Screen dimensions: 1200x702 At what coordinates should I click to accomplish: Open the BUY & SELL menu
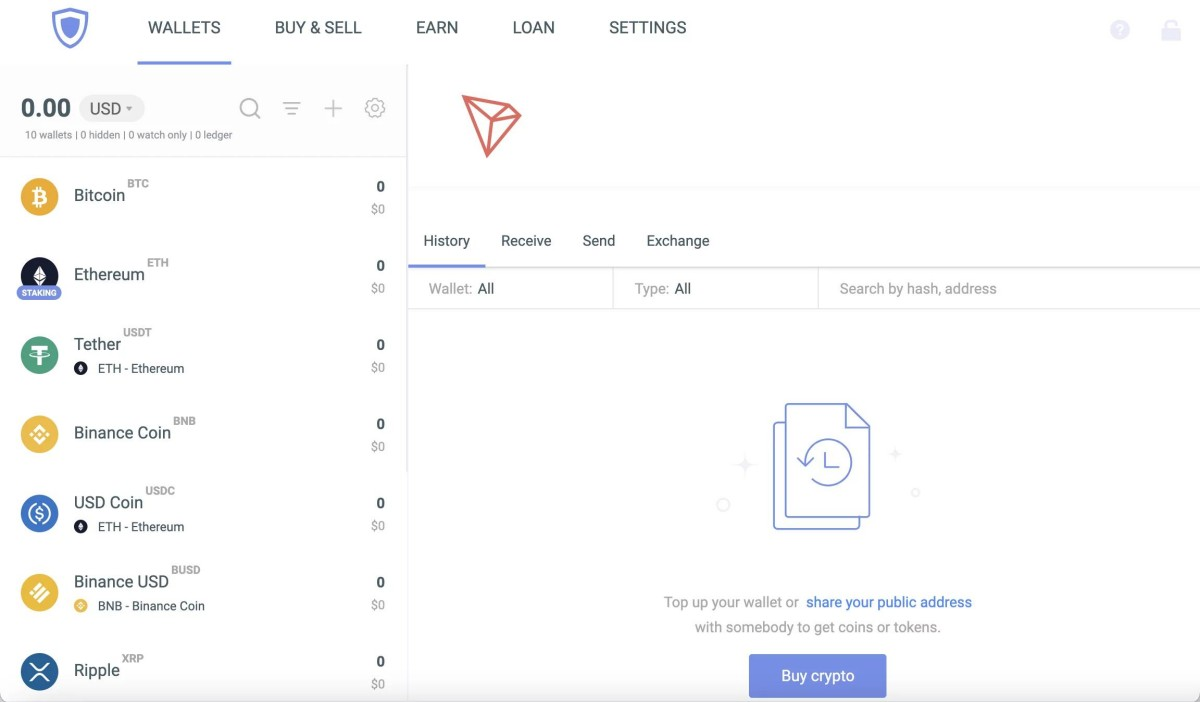(x=318, y=28)
